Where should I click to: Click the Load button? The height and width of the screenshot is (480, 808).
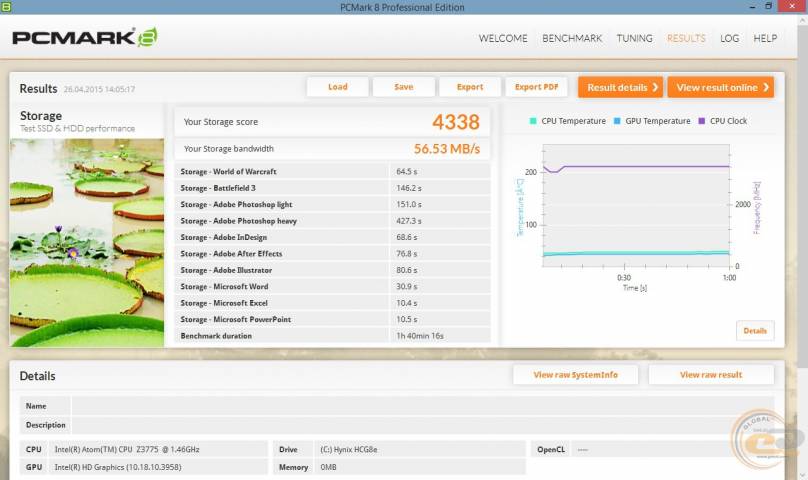(x=338, y=87)
